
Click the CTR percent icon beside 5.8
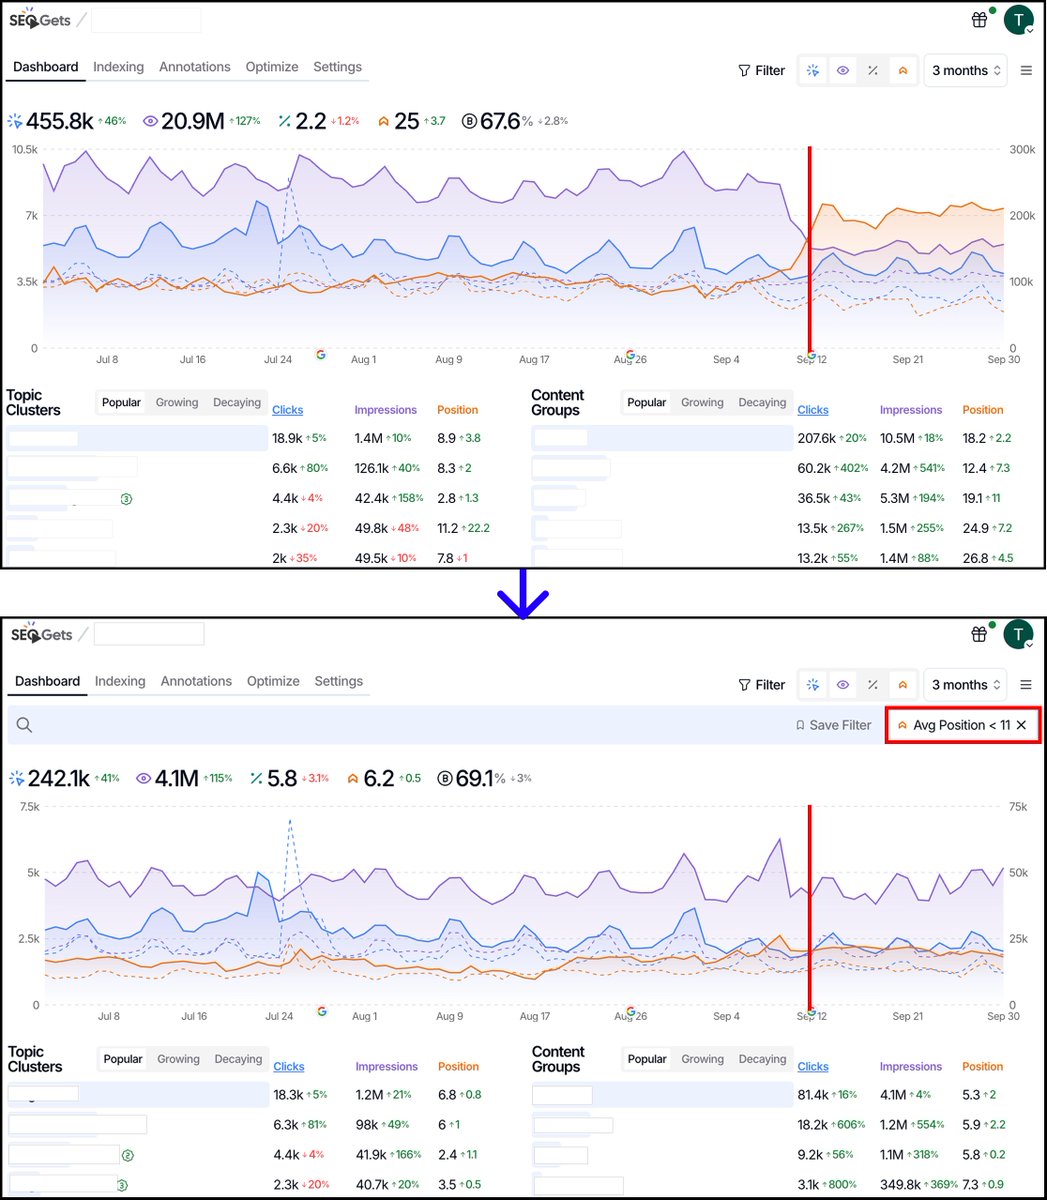point(257,778)
